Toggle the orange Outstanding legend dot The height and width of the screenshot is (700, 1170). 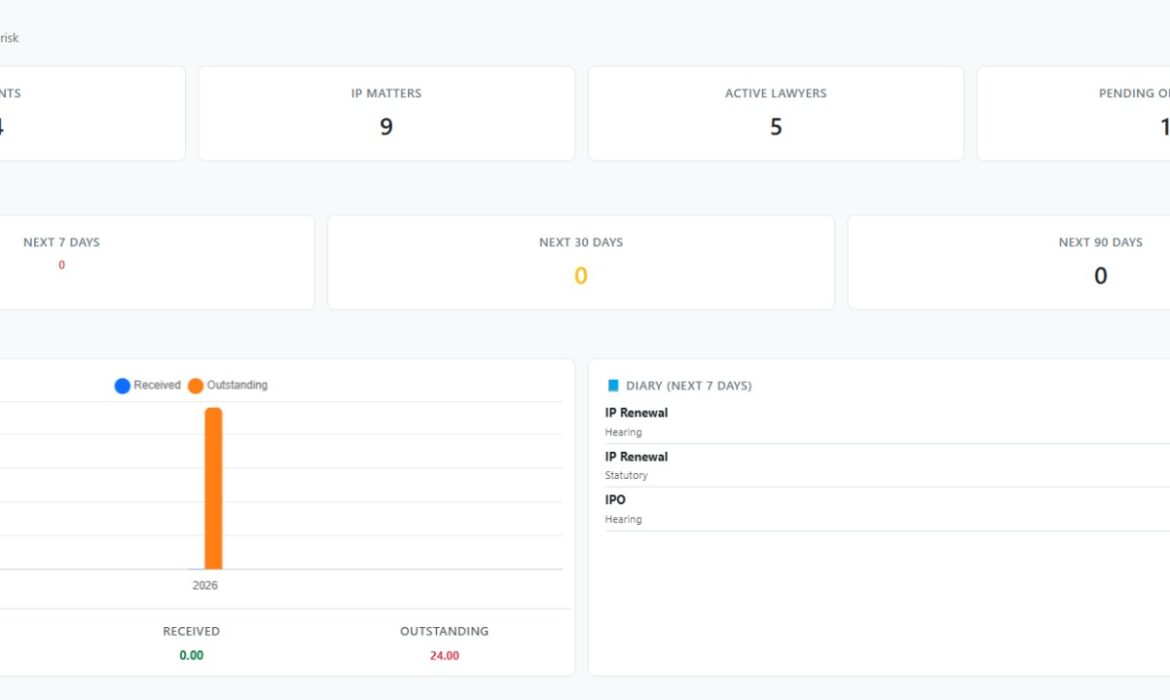pyautogui.click(x=194, y=385)
